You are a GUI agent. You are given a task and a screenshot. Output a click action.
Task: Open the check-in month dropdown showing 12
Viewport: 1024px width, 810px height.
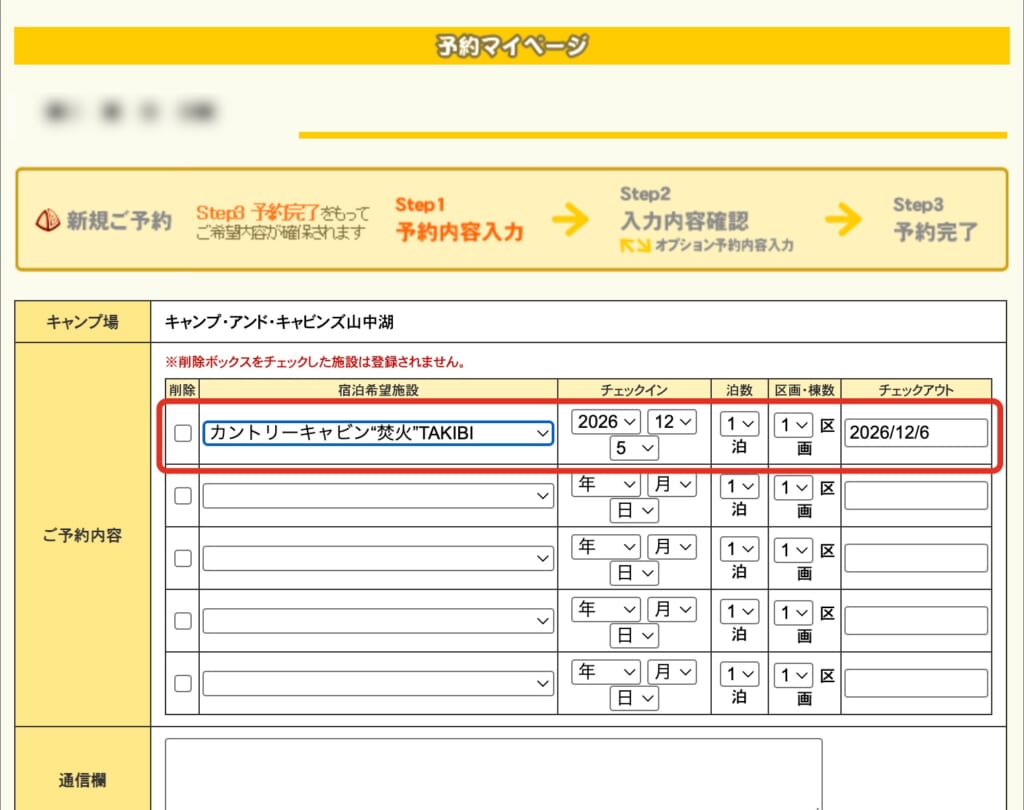point(672,421)
